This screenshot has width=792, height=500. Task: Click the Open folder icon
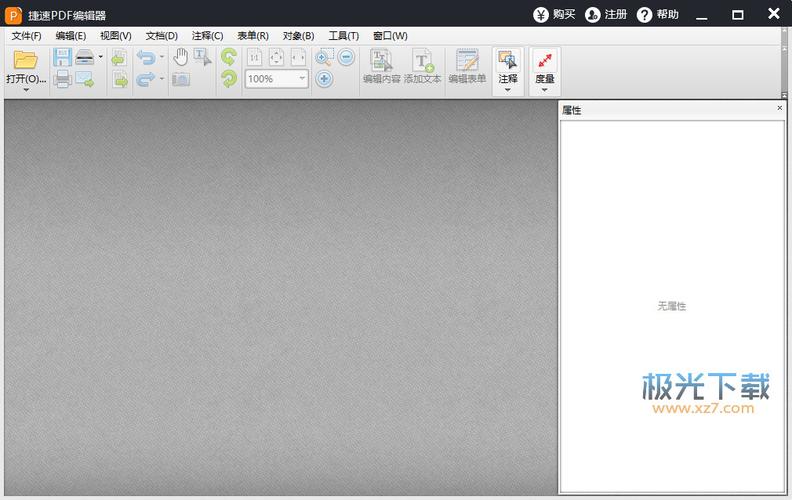[x=25, y=60]
